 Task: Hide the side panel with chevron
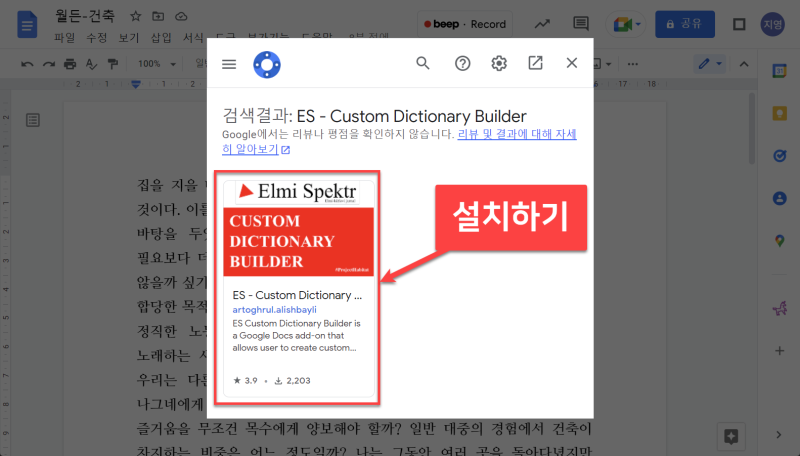[x=779, y=435]
